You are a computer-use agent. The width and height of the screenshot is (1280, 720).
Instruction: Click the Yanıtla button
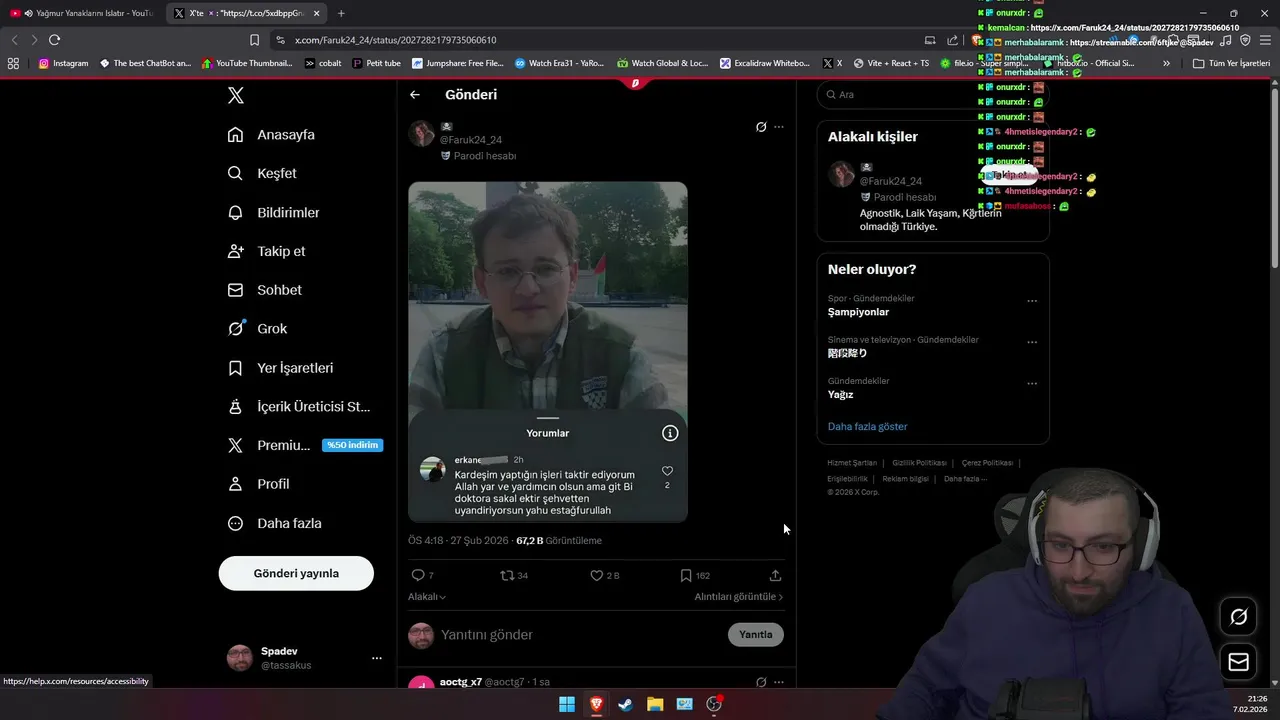coord(756,635)
